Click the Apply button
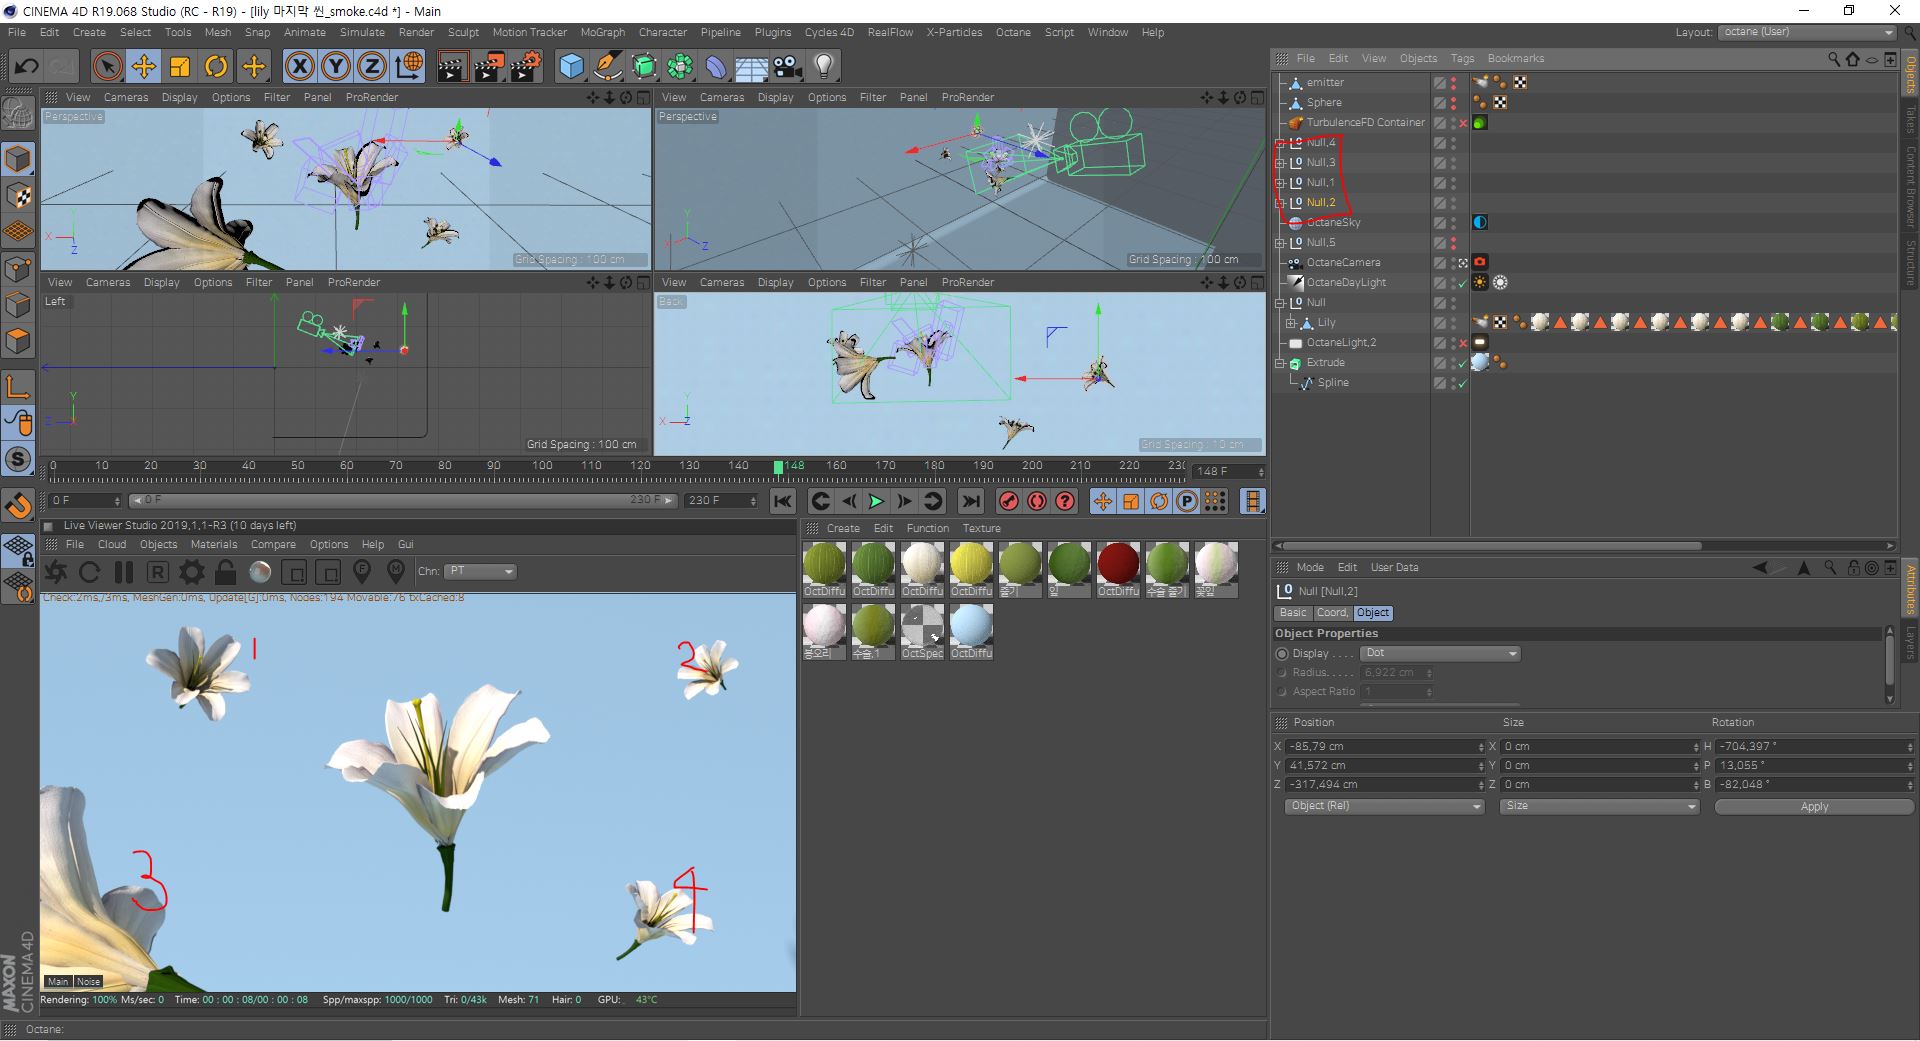The height and width of the screenshot is (1041, 1920). pos(1814,806)
